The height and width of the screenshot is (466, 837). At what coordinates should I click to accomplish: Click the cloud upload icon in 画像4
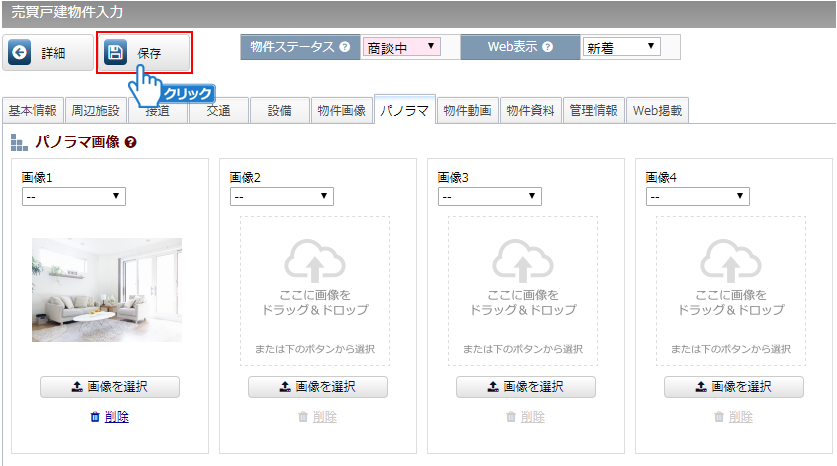click(731, 262)
